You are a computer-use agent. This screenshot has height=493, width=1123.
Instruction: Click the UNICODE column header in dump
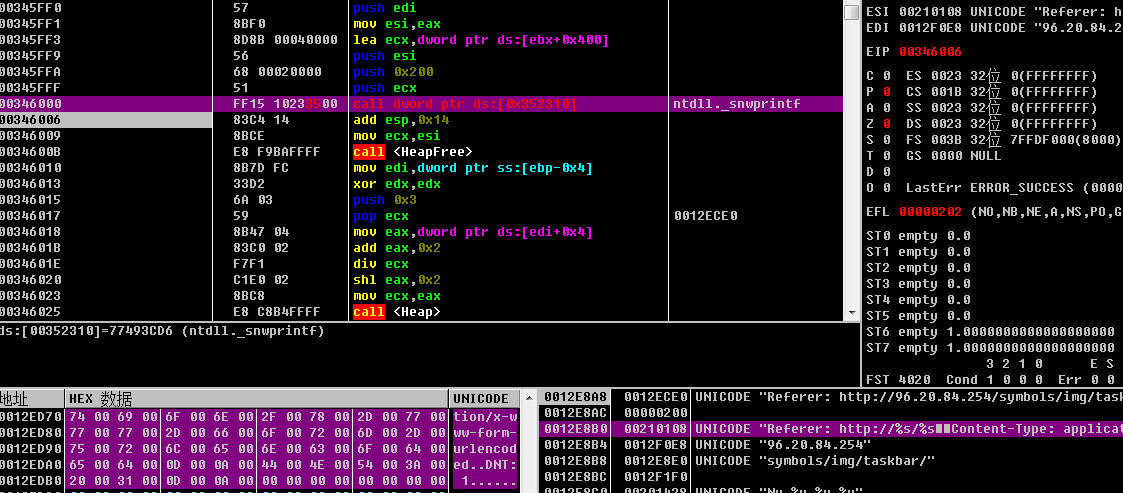click(484, 399)
